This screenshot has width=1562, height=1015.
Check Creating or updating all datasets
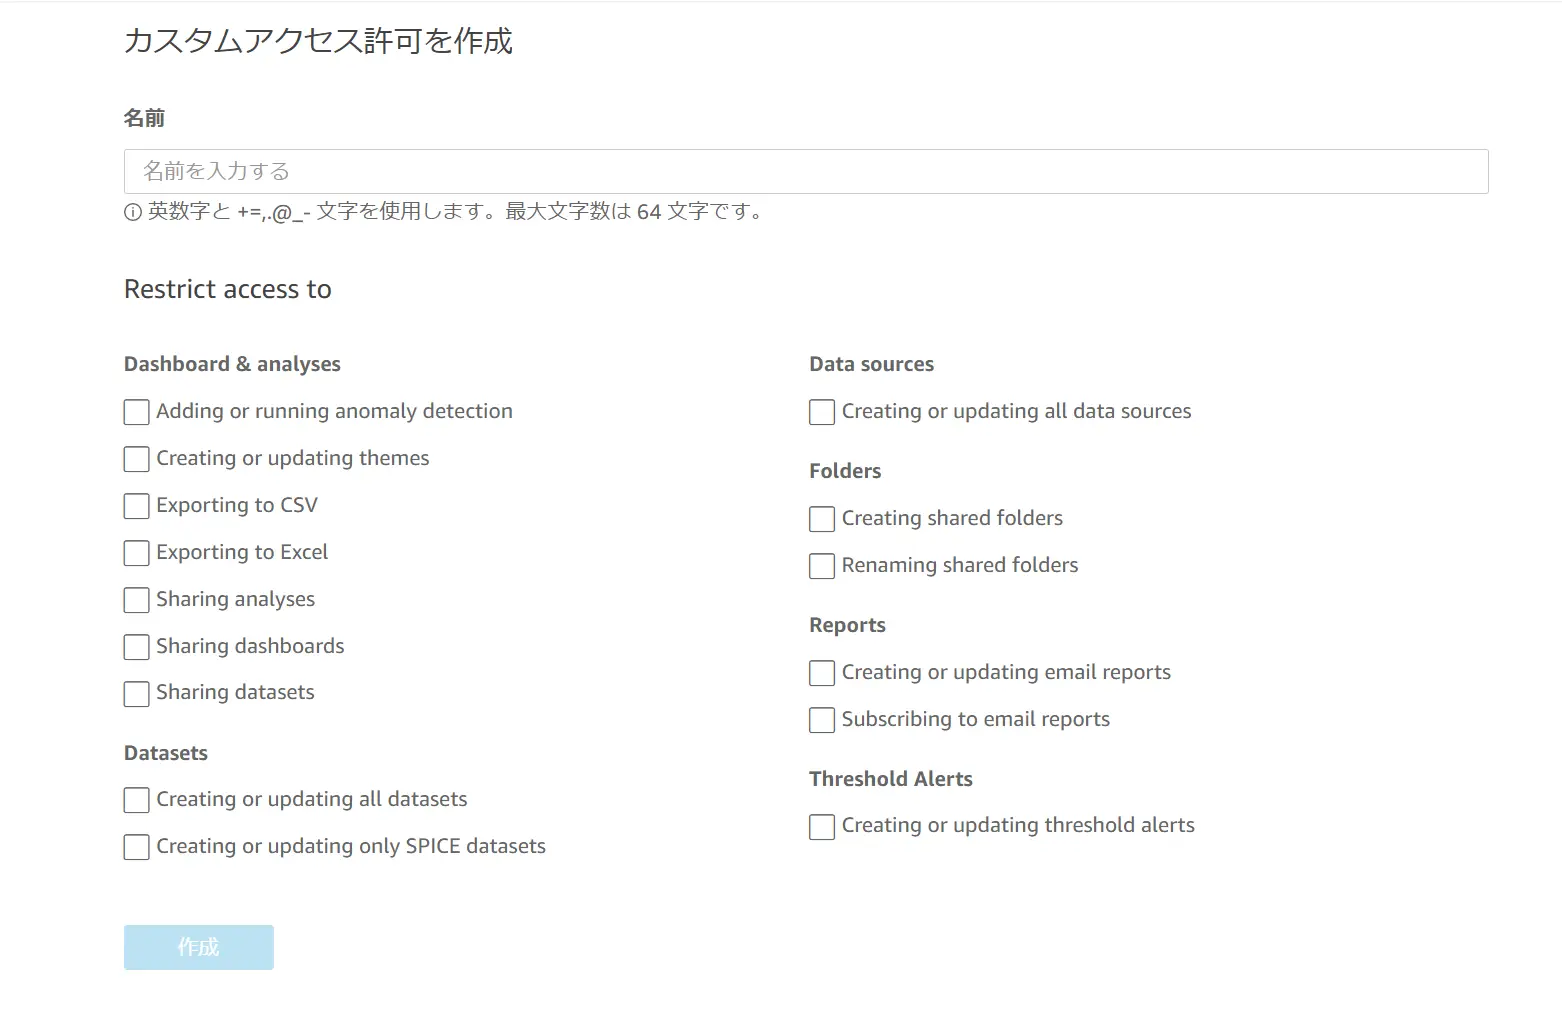tap(137, 800)
